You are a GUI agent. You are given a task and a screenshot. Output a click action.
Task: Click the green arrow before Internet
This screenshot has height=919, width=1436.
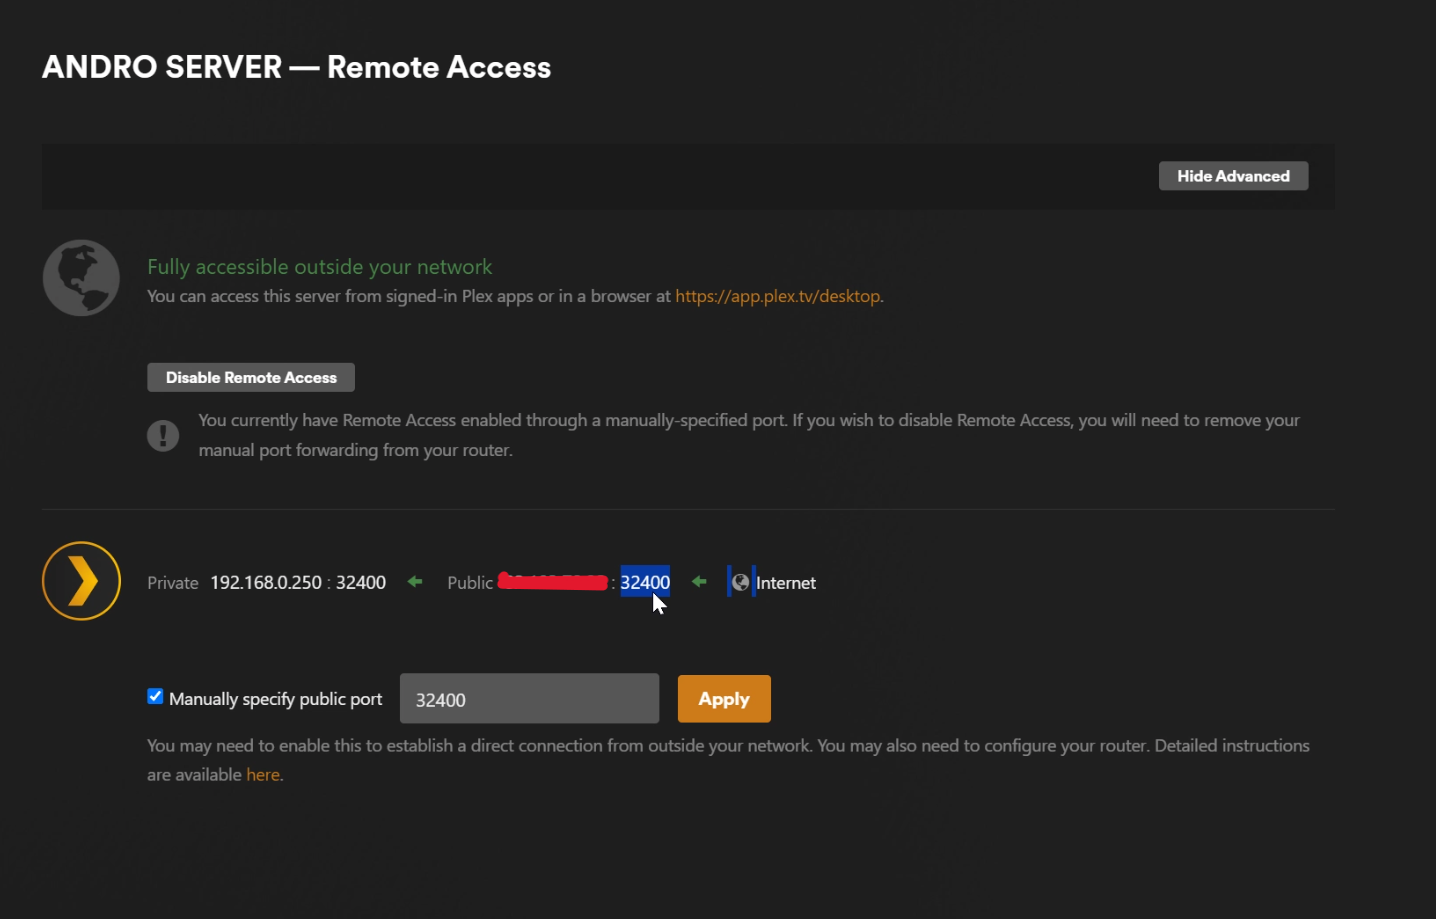[699, 581]
